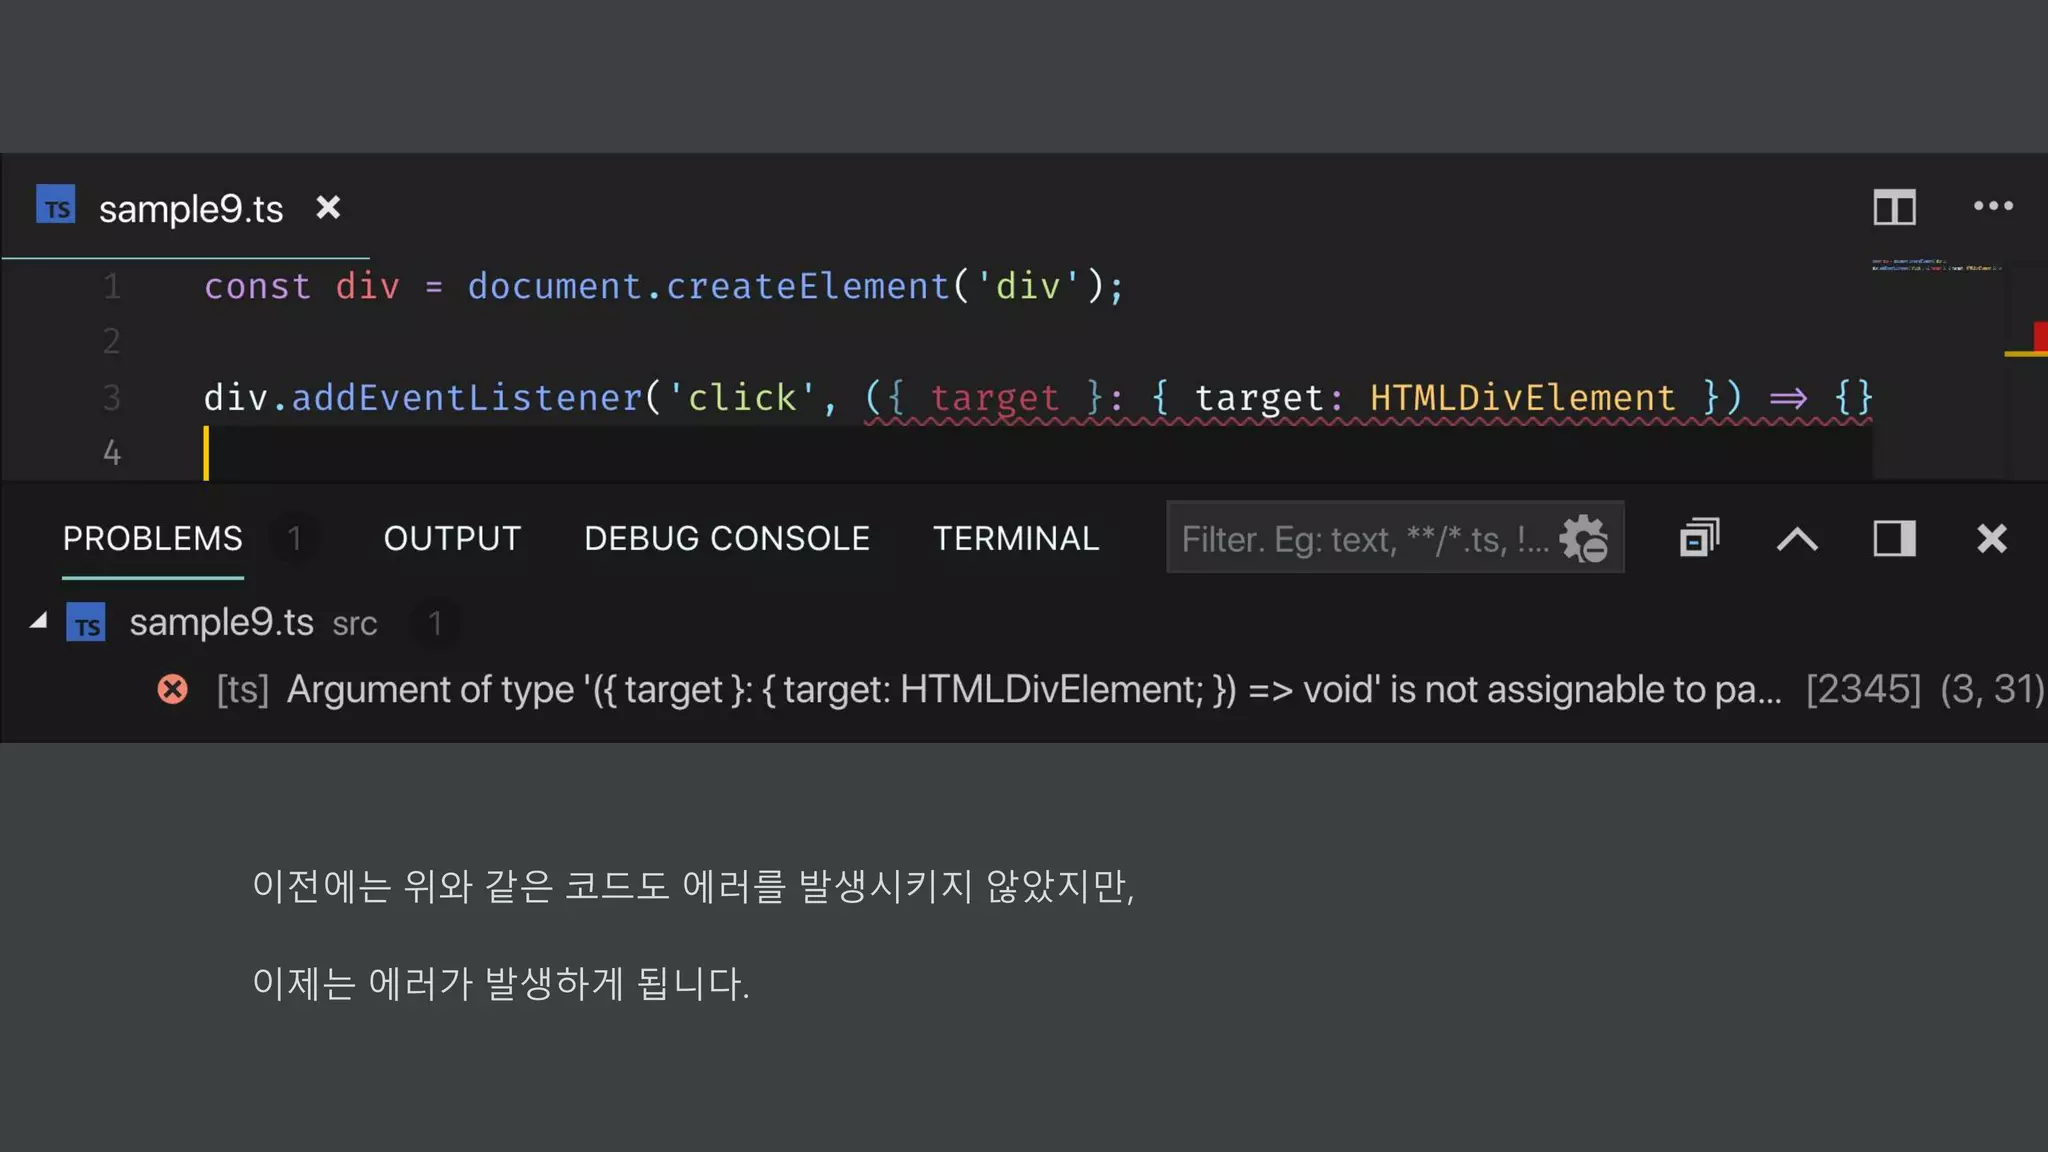
Task: Click 'addEventListener' in line 3
Action: pos(467,397)
